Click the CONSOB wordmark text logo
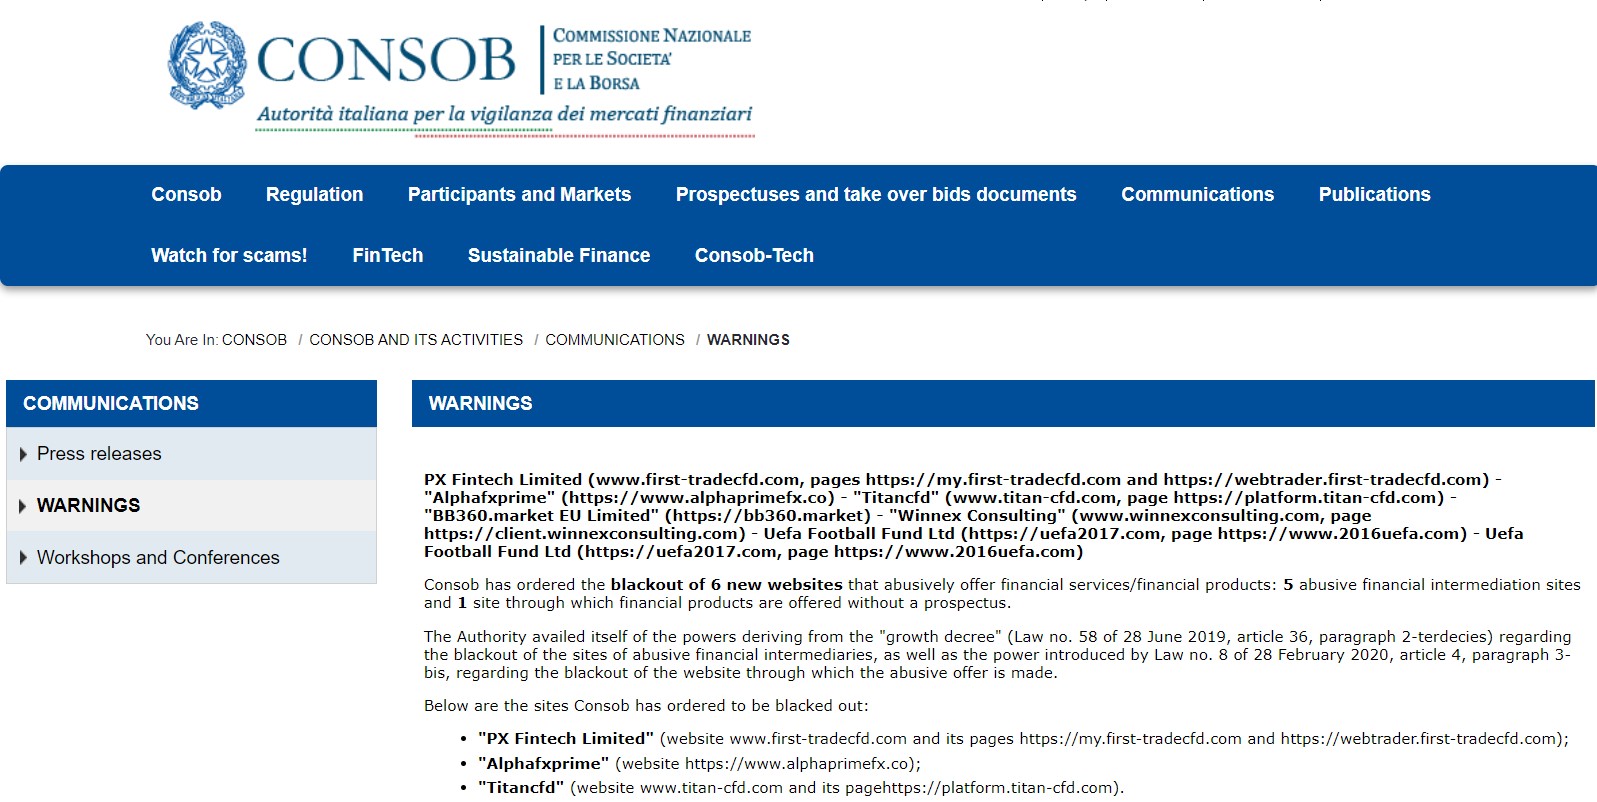The height and width of the screenshot is (802, 1597). 386,60
